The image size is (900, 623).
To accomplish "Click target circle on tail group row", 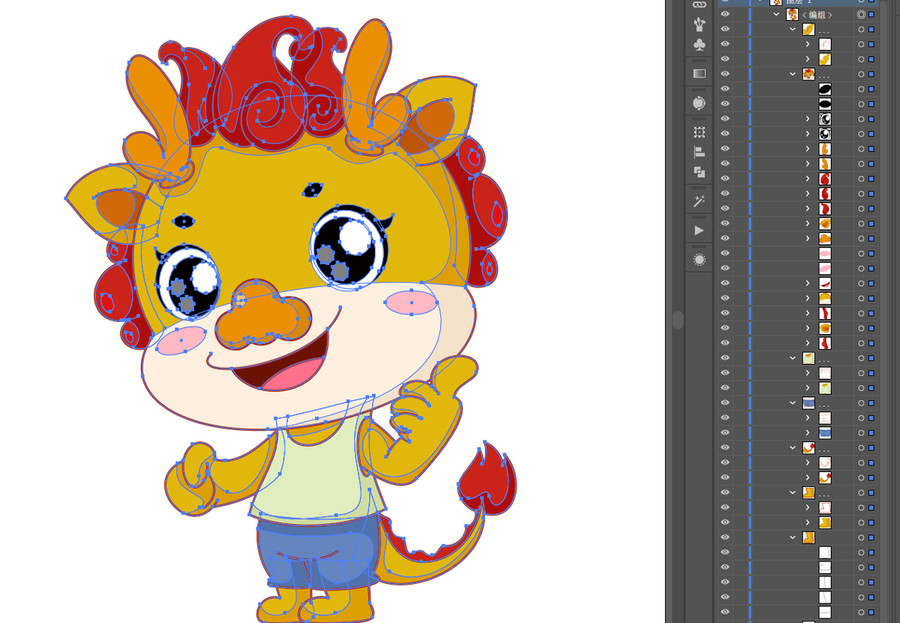I will [x=861, y=448].
